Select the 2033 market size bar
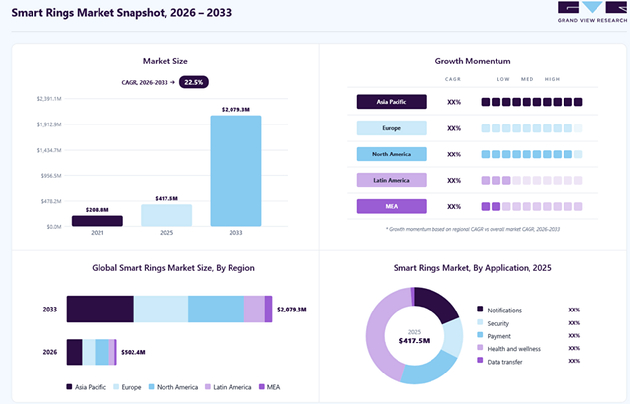The height and width of the screenshot is (404, 630). tap(236, 171)
